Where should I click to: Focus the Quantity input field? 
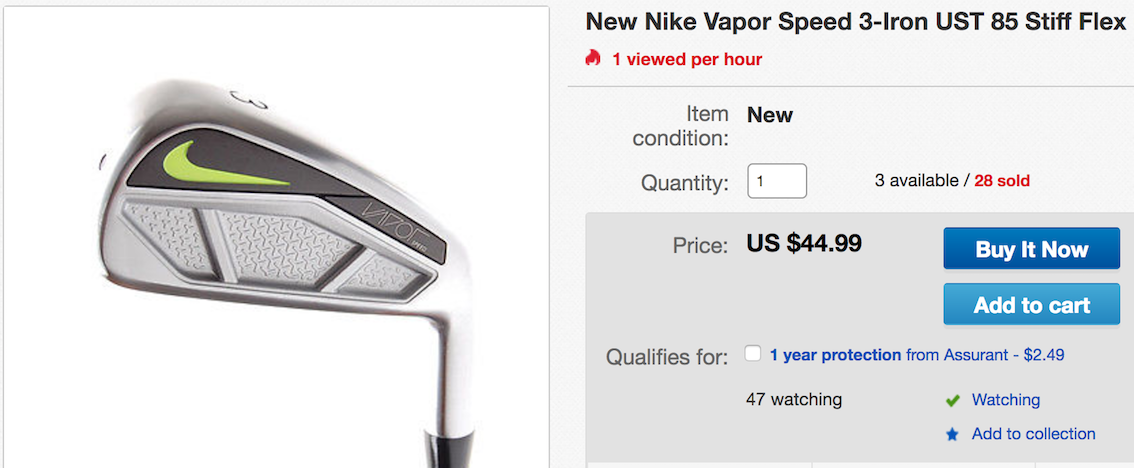777,181
